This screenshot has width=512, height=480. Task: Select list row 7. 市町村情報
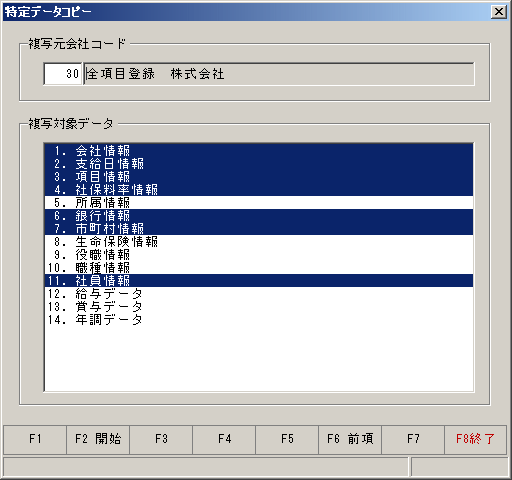(259, 228)
